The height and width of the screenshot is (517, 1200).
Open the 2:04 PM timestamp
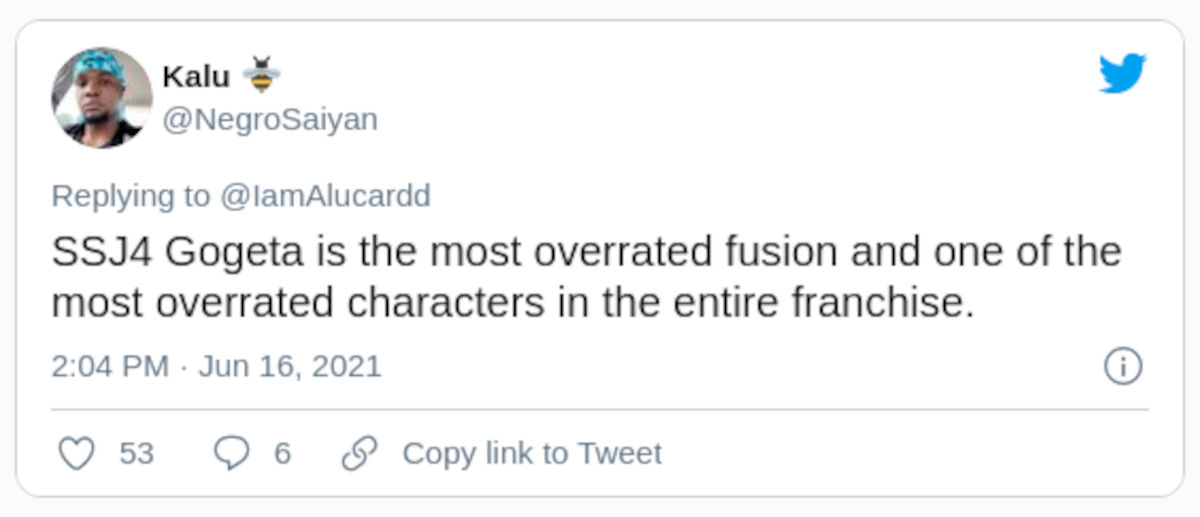tap(110, 366)
